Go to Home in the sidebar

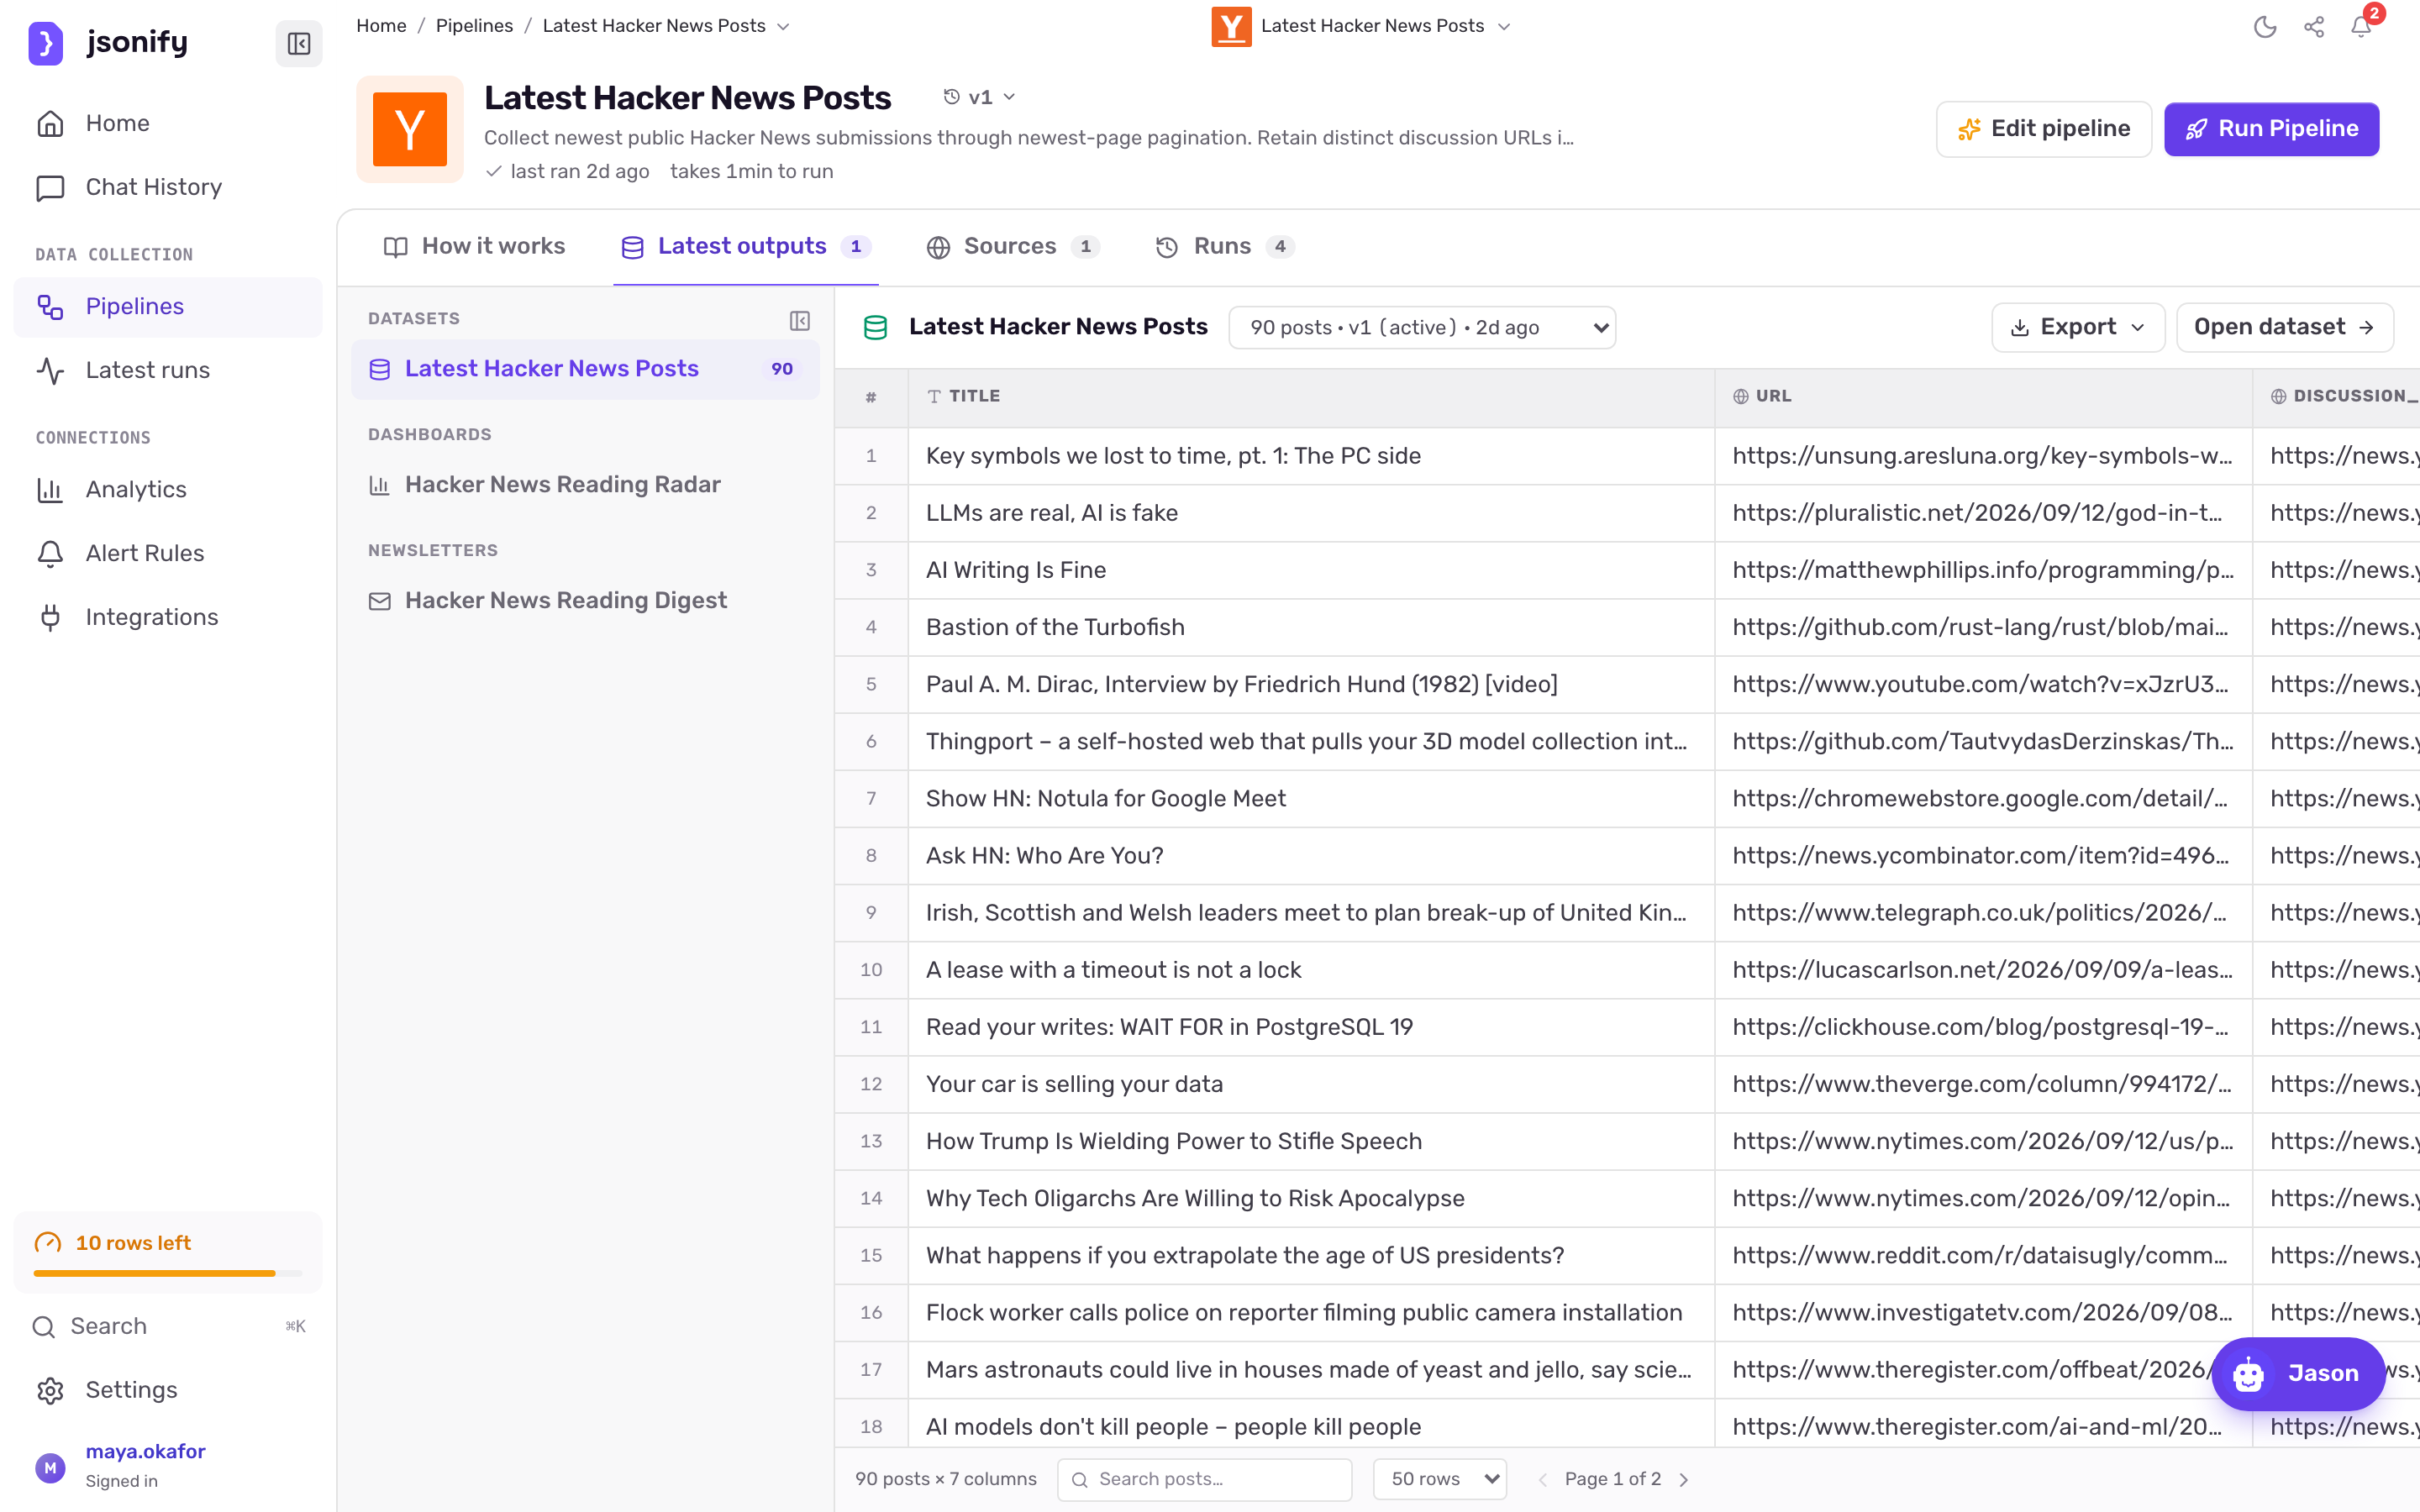pyautogui.click(x=168, y=123)
